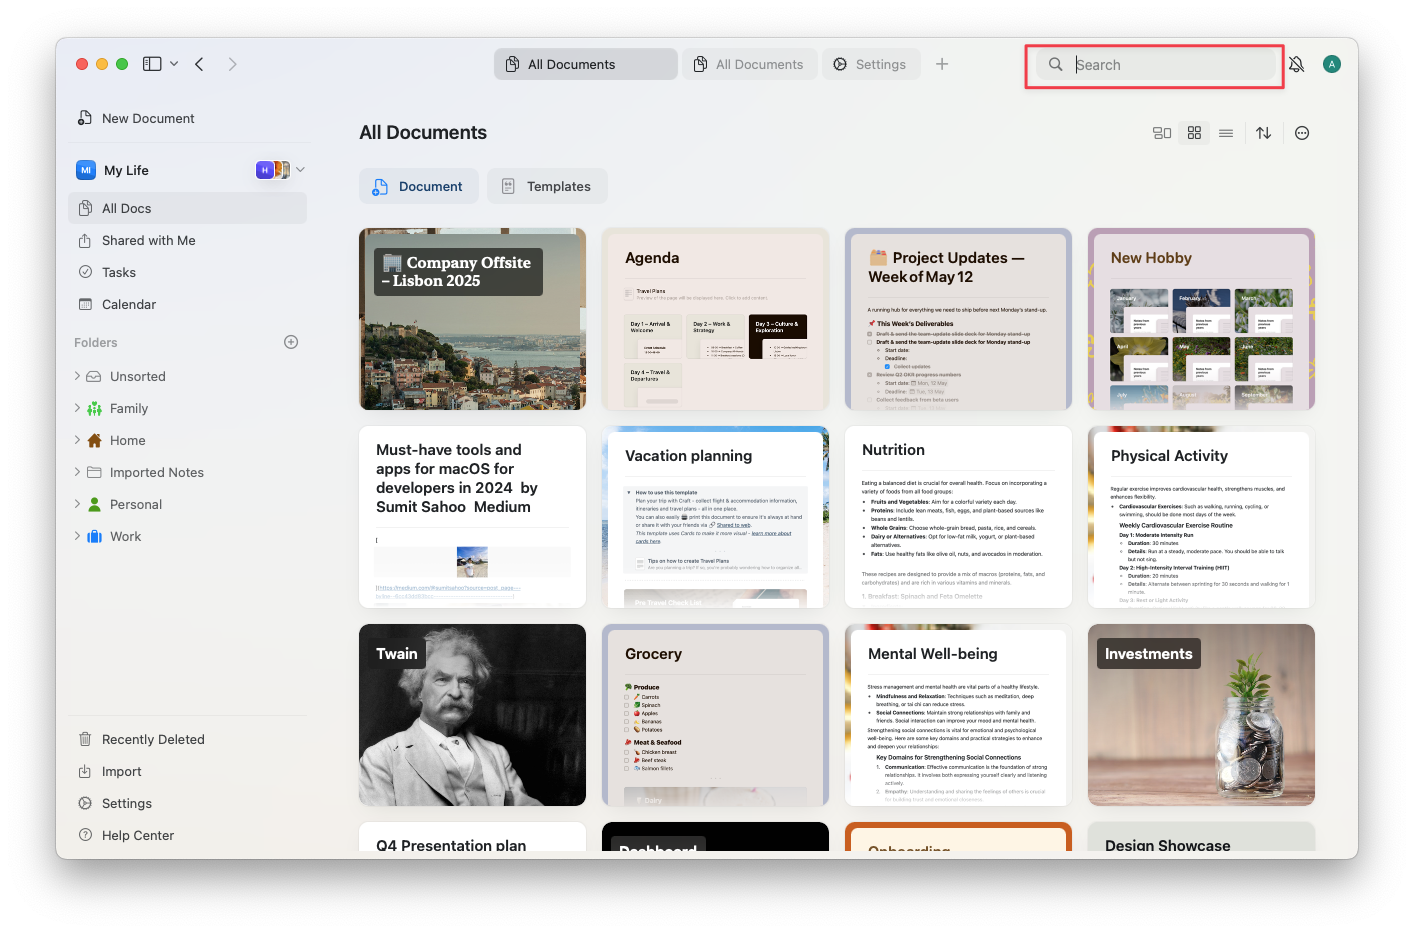This screenshot has height=933, width=1414.
Task: Add a new folder with plus icon
Action: [291, 342]
